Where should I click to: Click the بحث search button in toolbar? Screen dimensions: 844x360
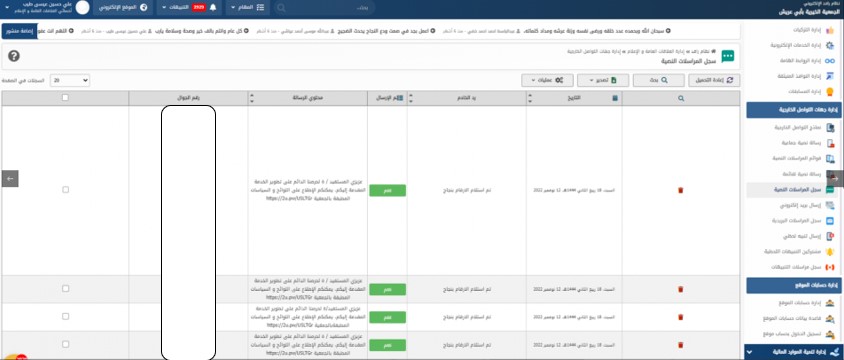pos(658,80)
